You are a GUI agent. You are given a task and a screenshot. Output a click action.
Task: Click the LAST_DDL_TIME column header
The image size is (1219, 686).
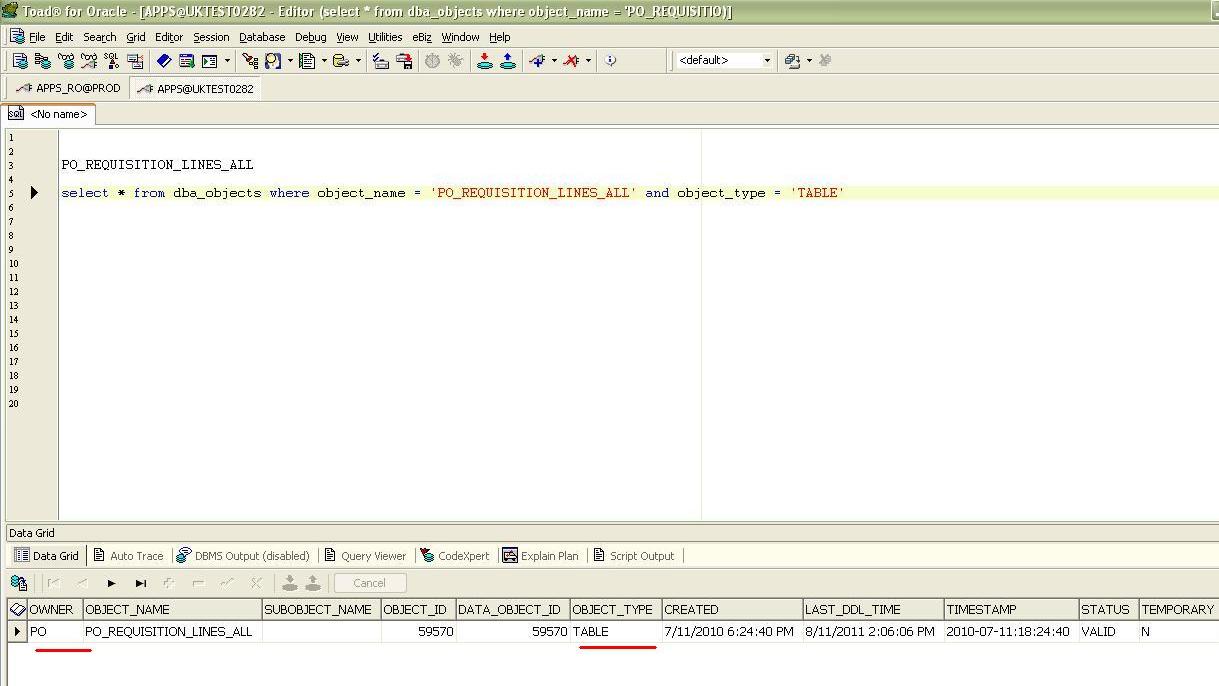coord(873,609)
